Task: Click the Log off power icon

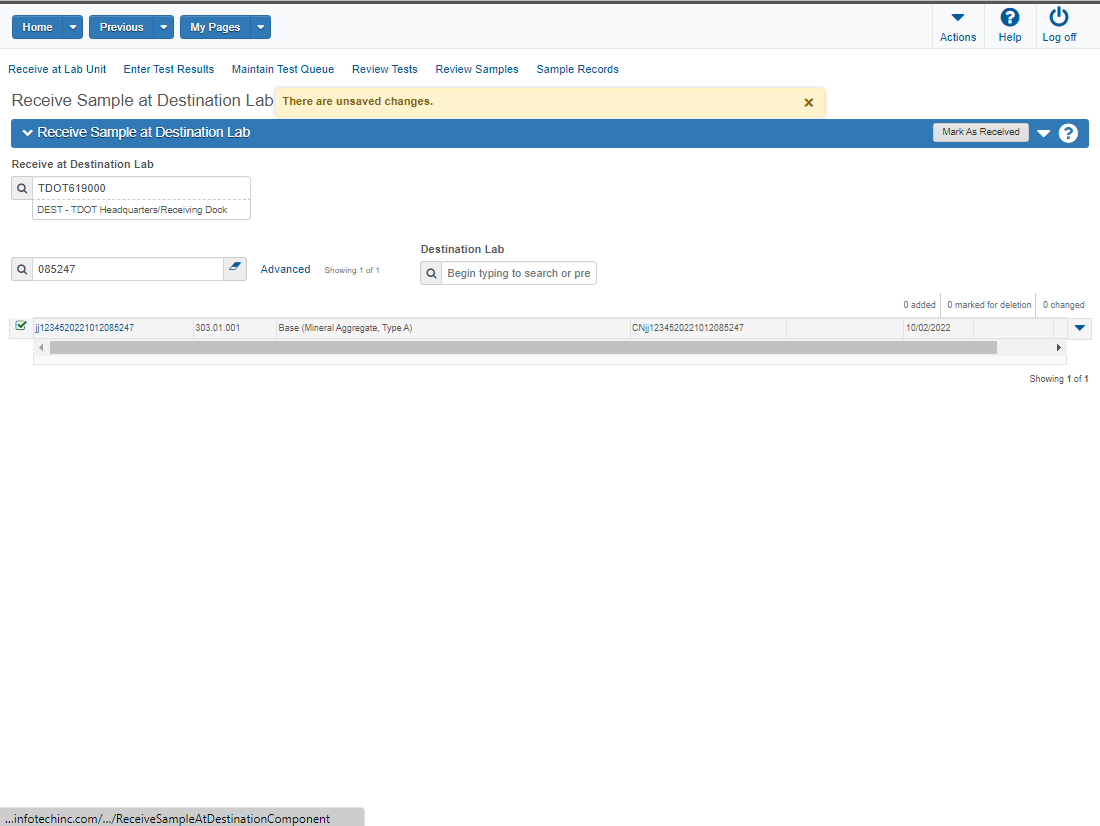Action: tap(1059, 17)
